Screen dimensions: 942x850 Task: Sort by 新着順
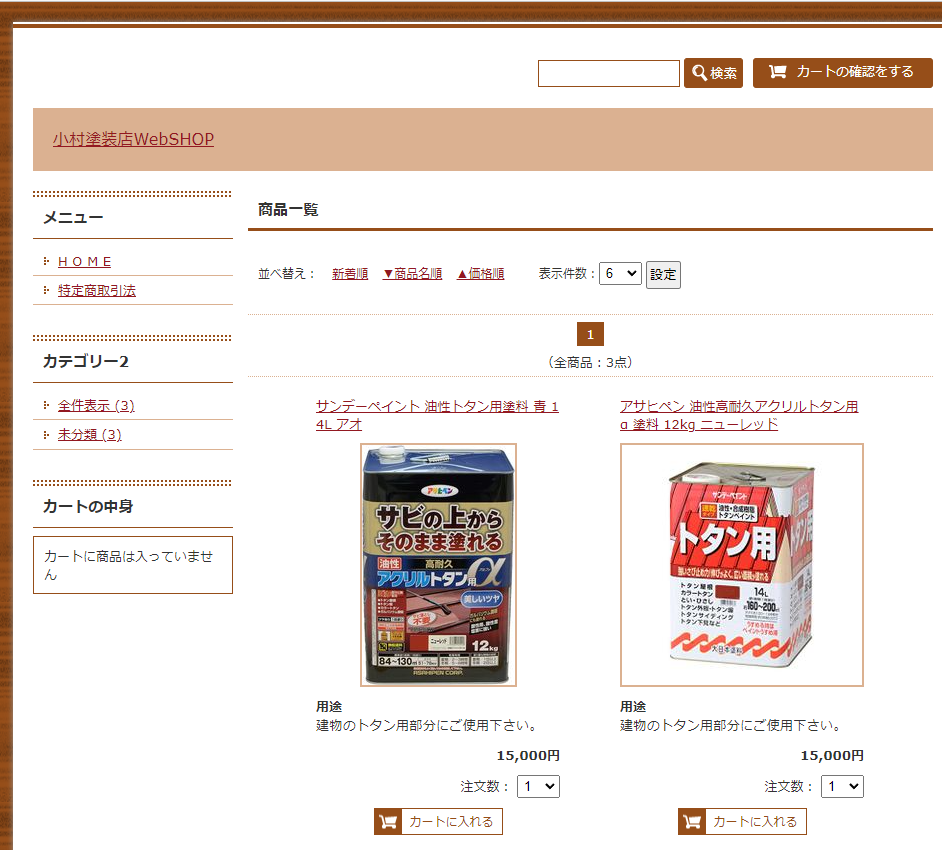coord(350,274)
